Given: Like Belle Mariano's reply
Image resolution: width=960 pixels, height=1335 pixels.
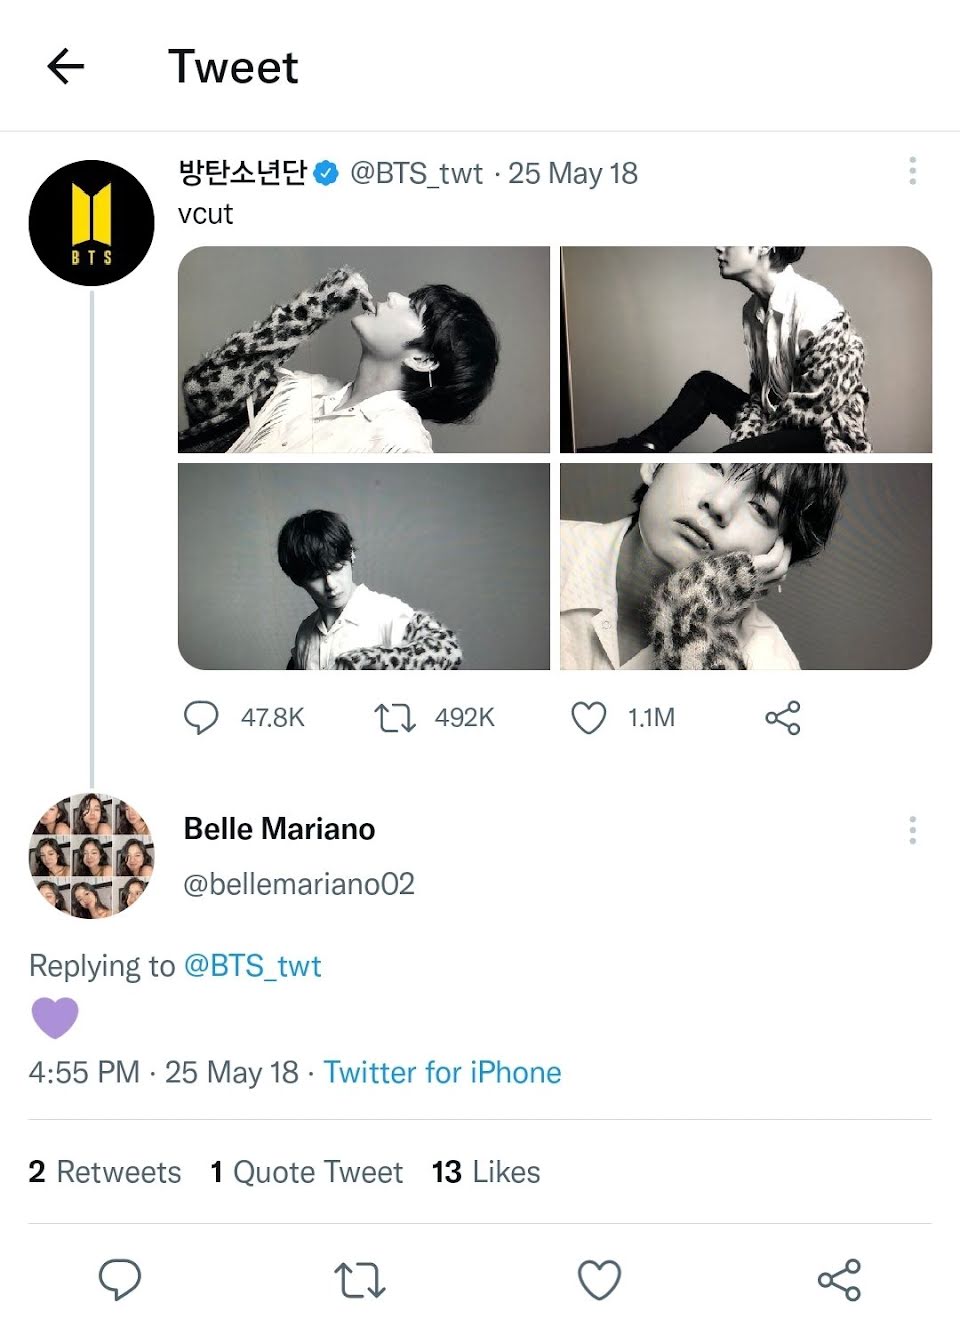Looking at the screenshot, I should pos(600,1279).
